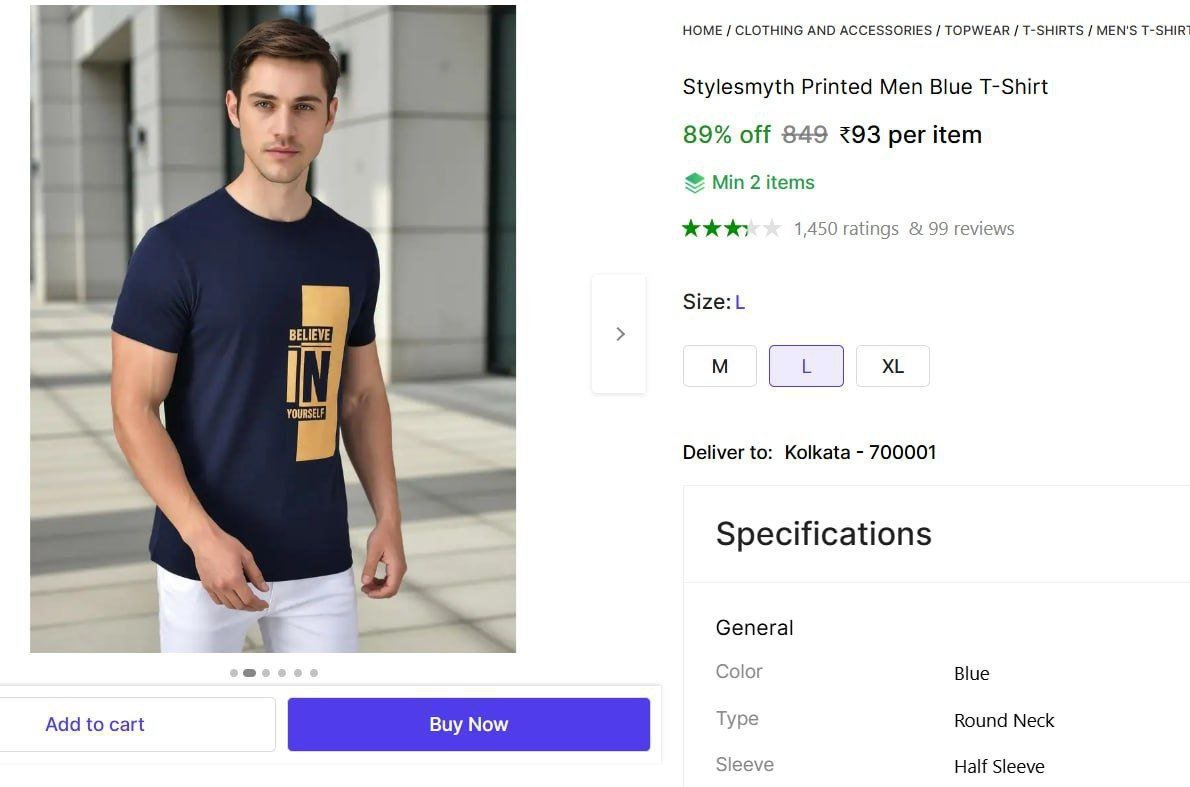1190x787 pixels.
Task: Open the HOME breadcrumb
Action: tap(702, 31)
